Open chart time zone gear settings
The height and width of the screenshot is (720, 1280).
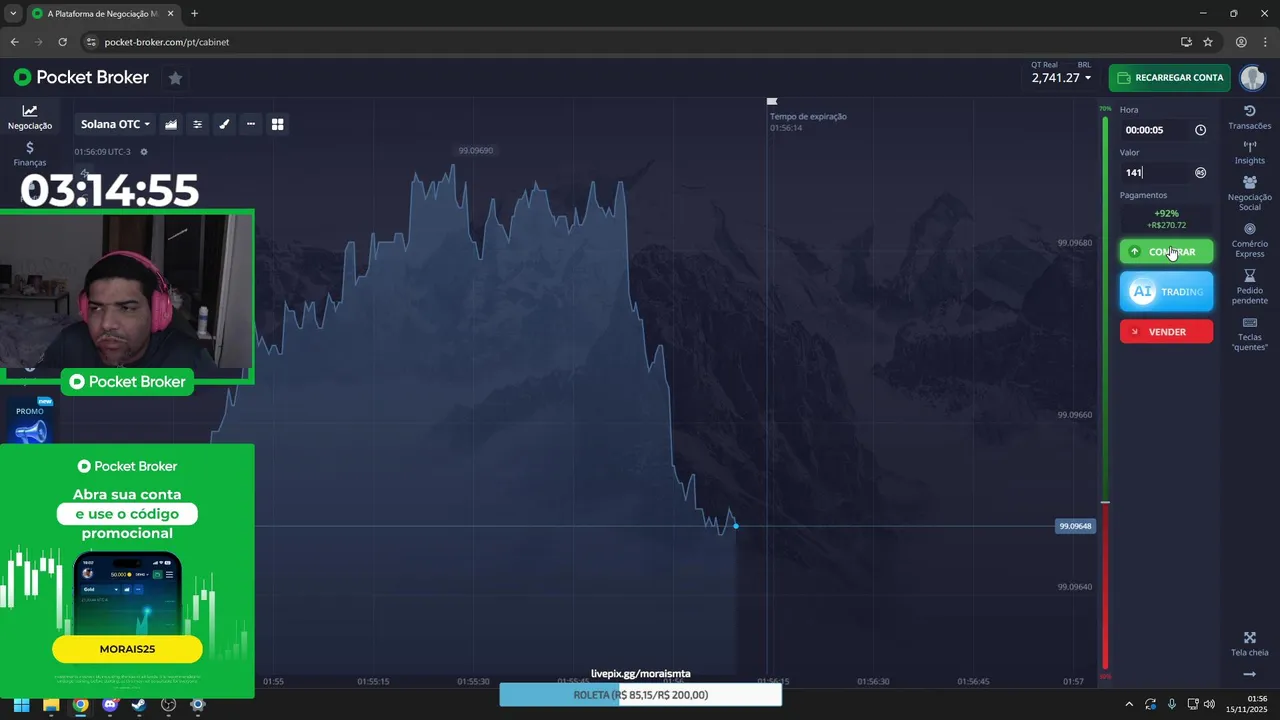144,152
